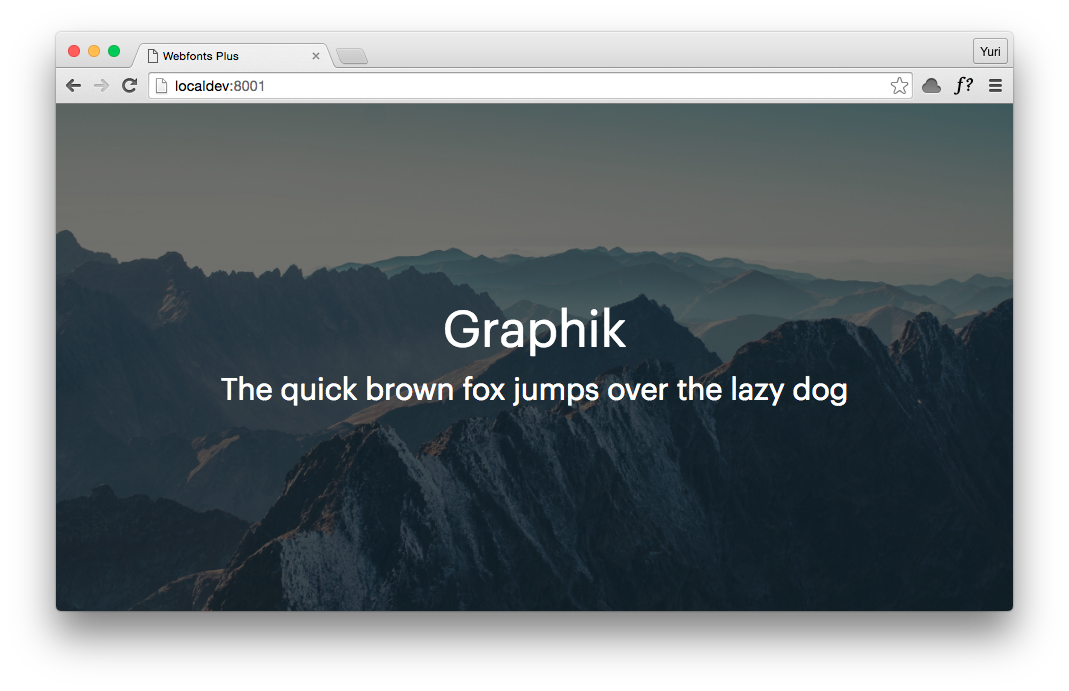This screenshot has height=691, width=1069.
Task: Click the Graphik heading text
Action: tap(534, 330)
